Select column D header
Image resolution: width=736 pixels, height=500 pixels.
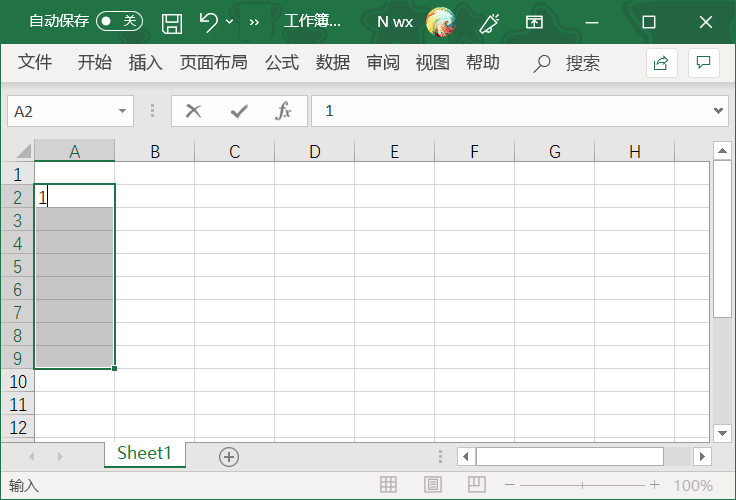click(x=314, y=151)
